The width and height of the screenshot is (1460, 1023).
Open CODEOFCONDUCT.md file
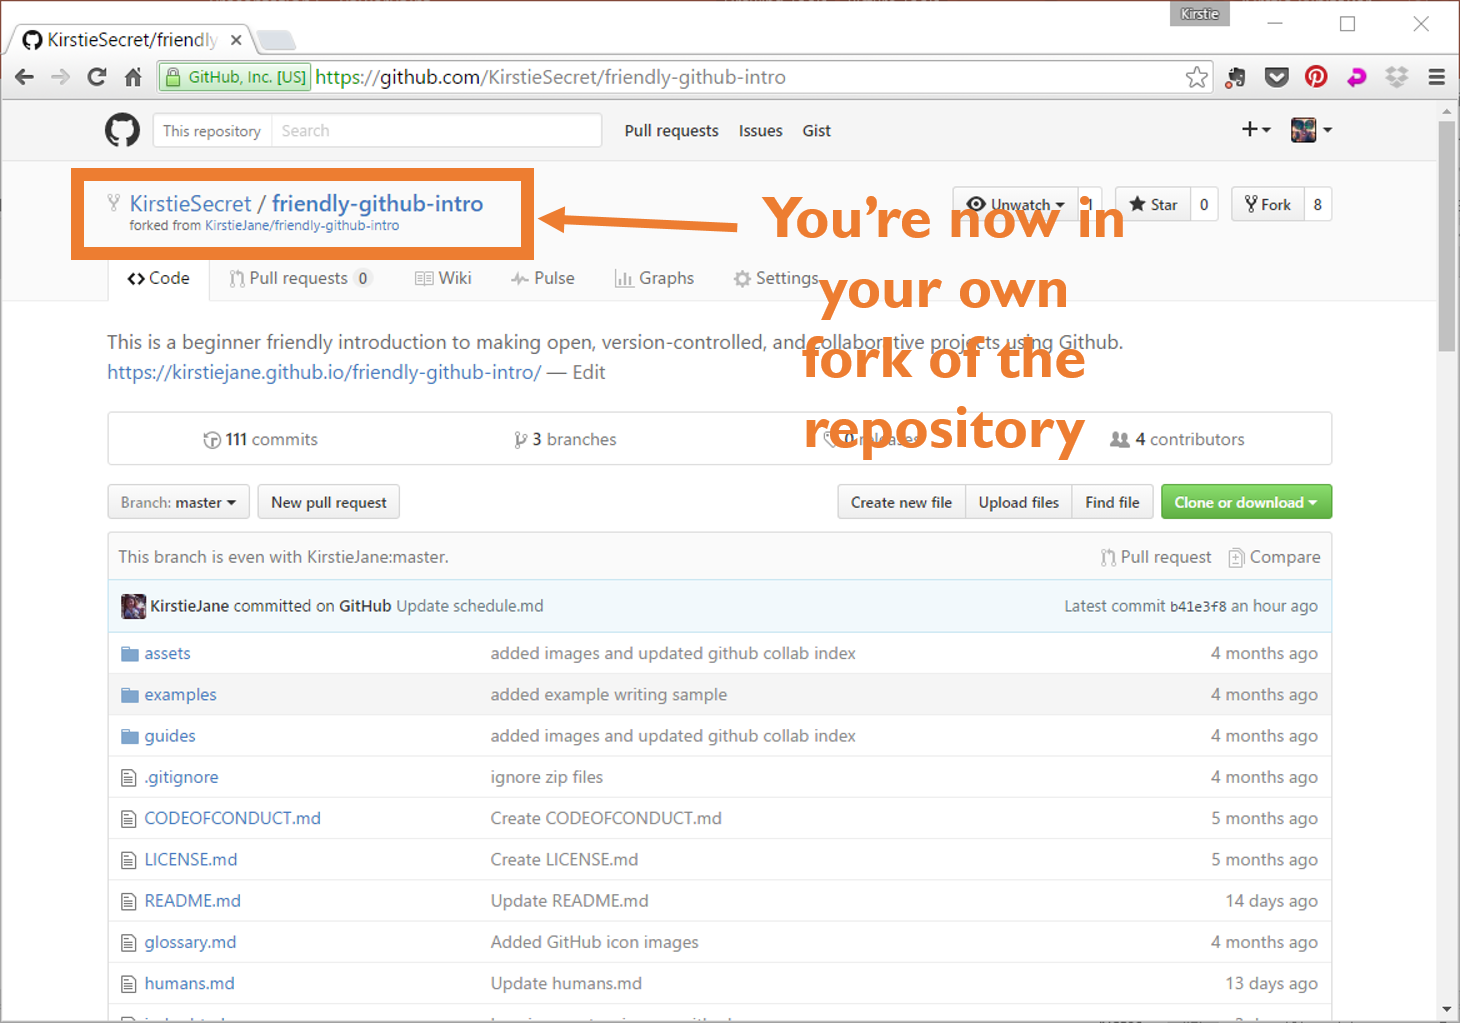tap(232, 818)
